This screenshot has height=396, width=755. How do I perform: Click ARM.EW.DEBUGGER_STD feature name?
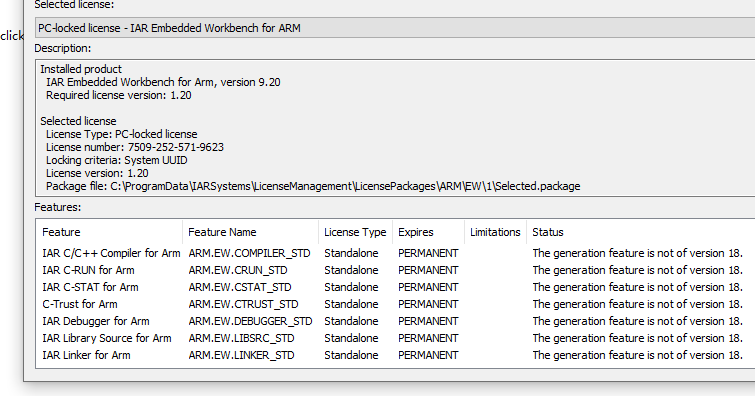250,321
